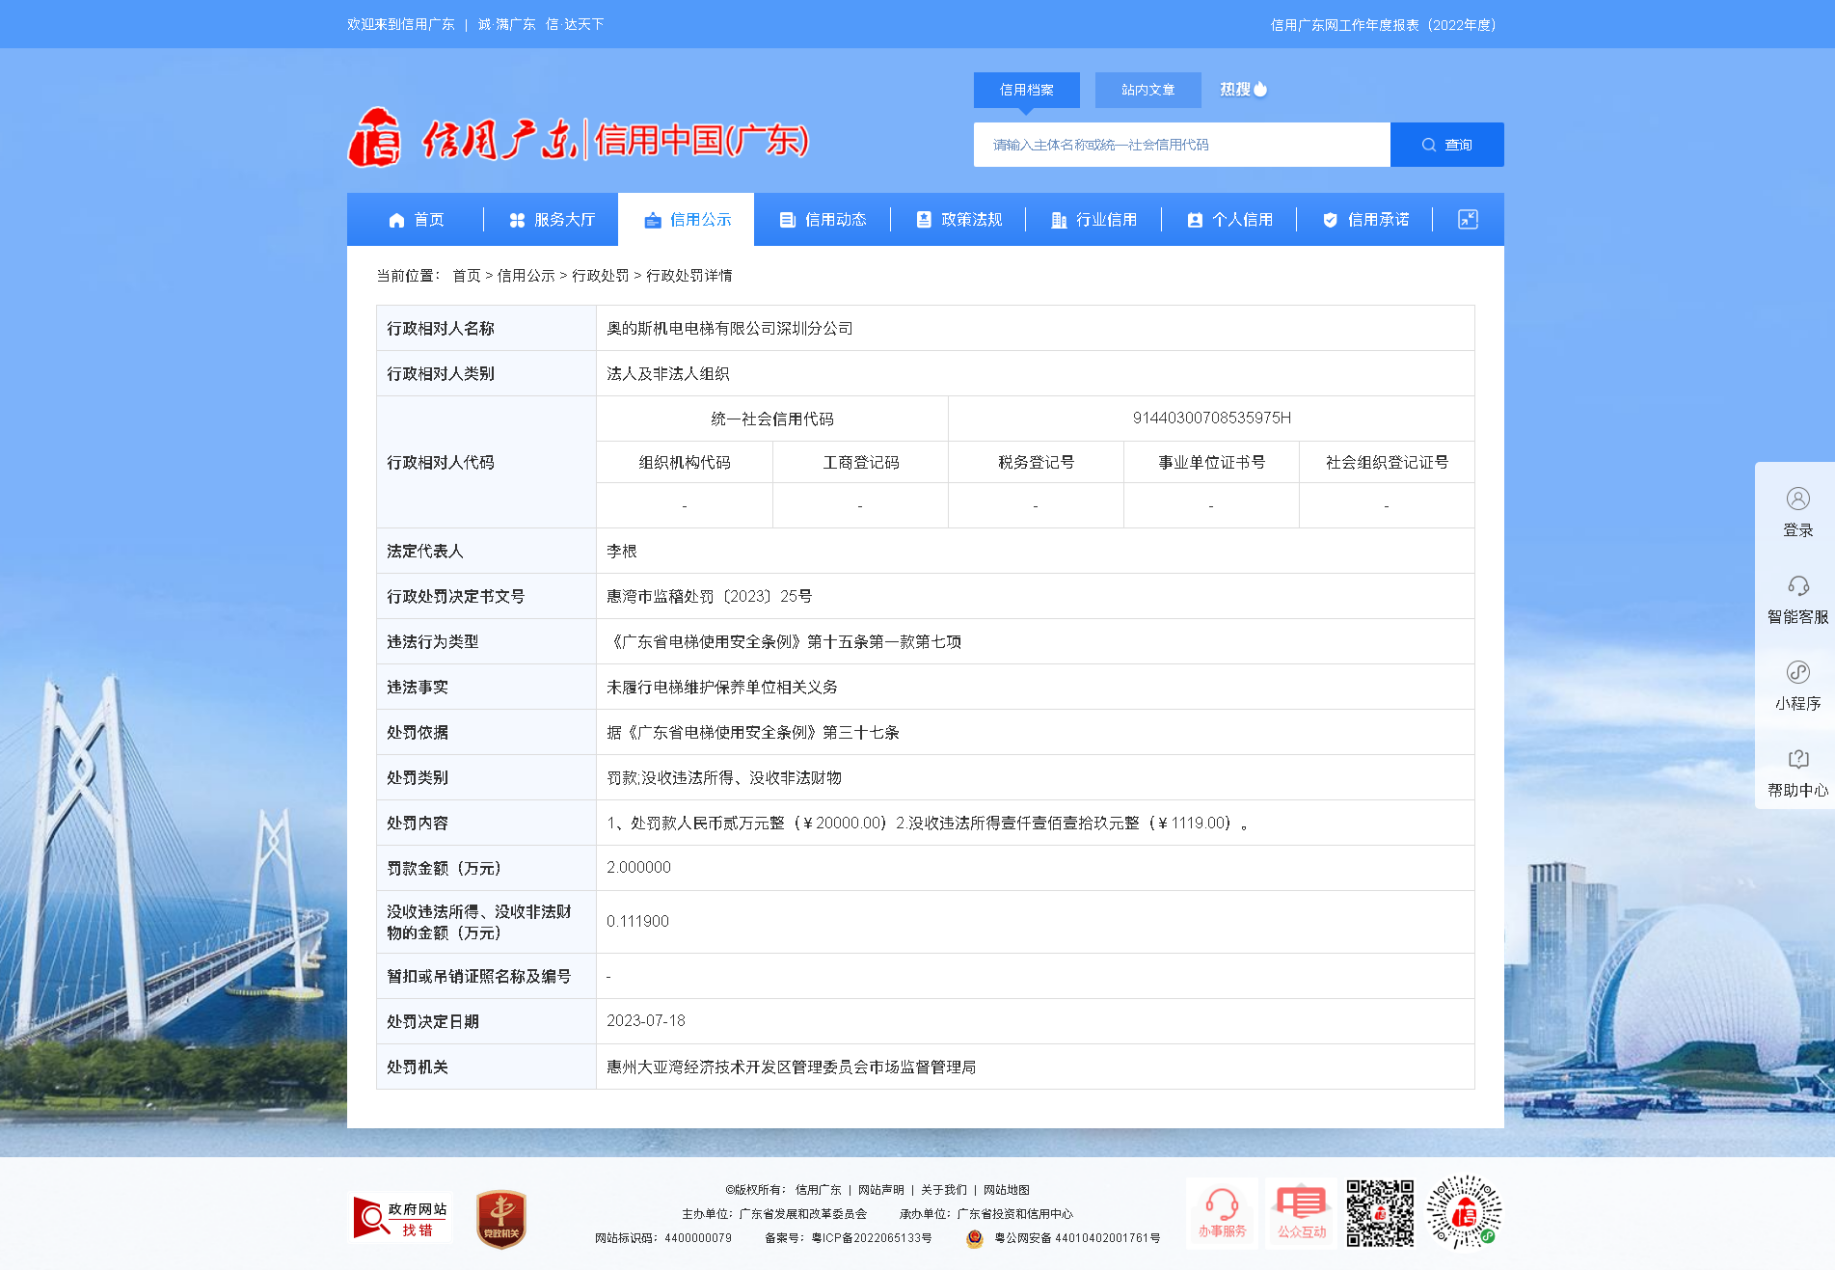Click the document number 惠湾市监稽处罚〔2023〕25号
The width and height of the screenshot is (1835, 1270).
[709, 597]
